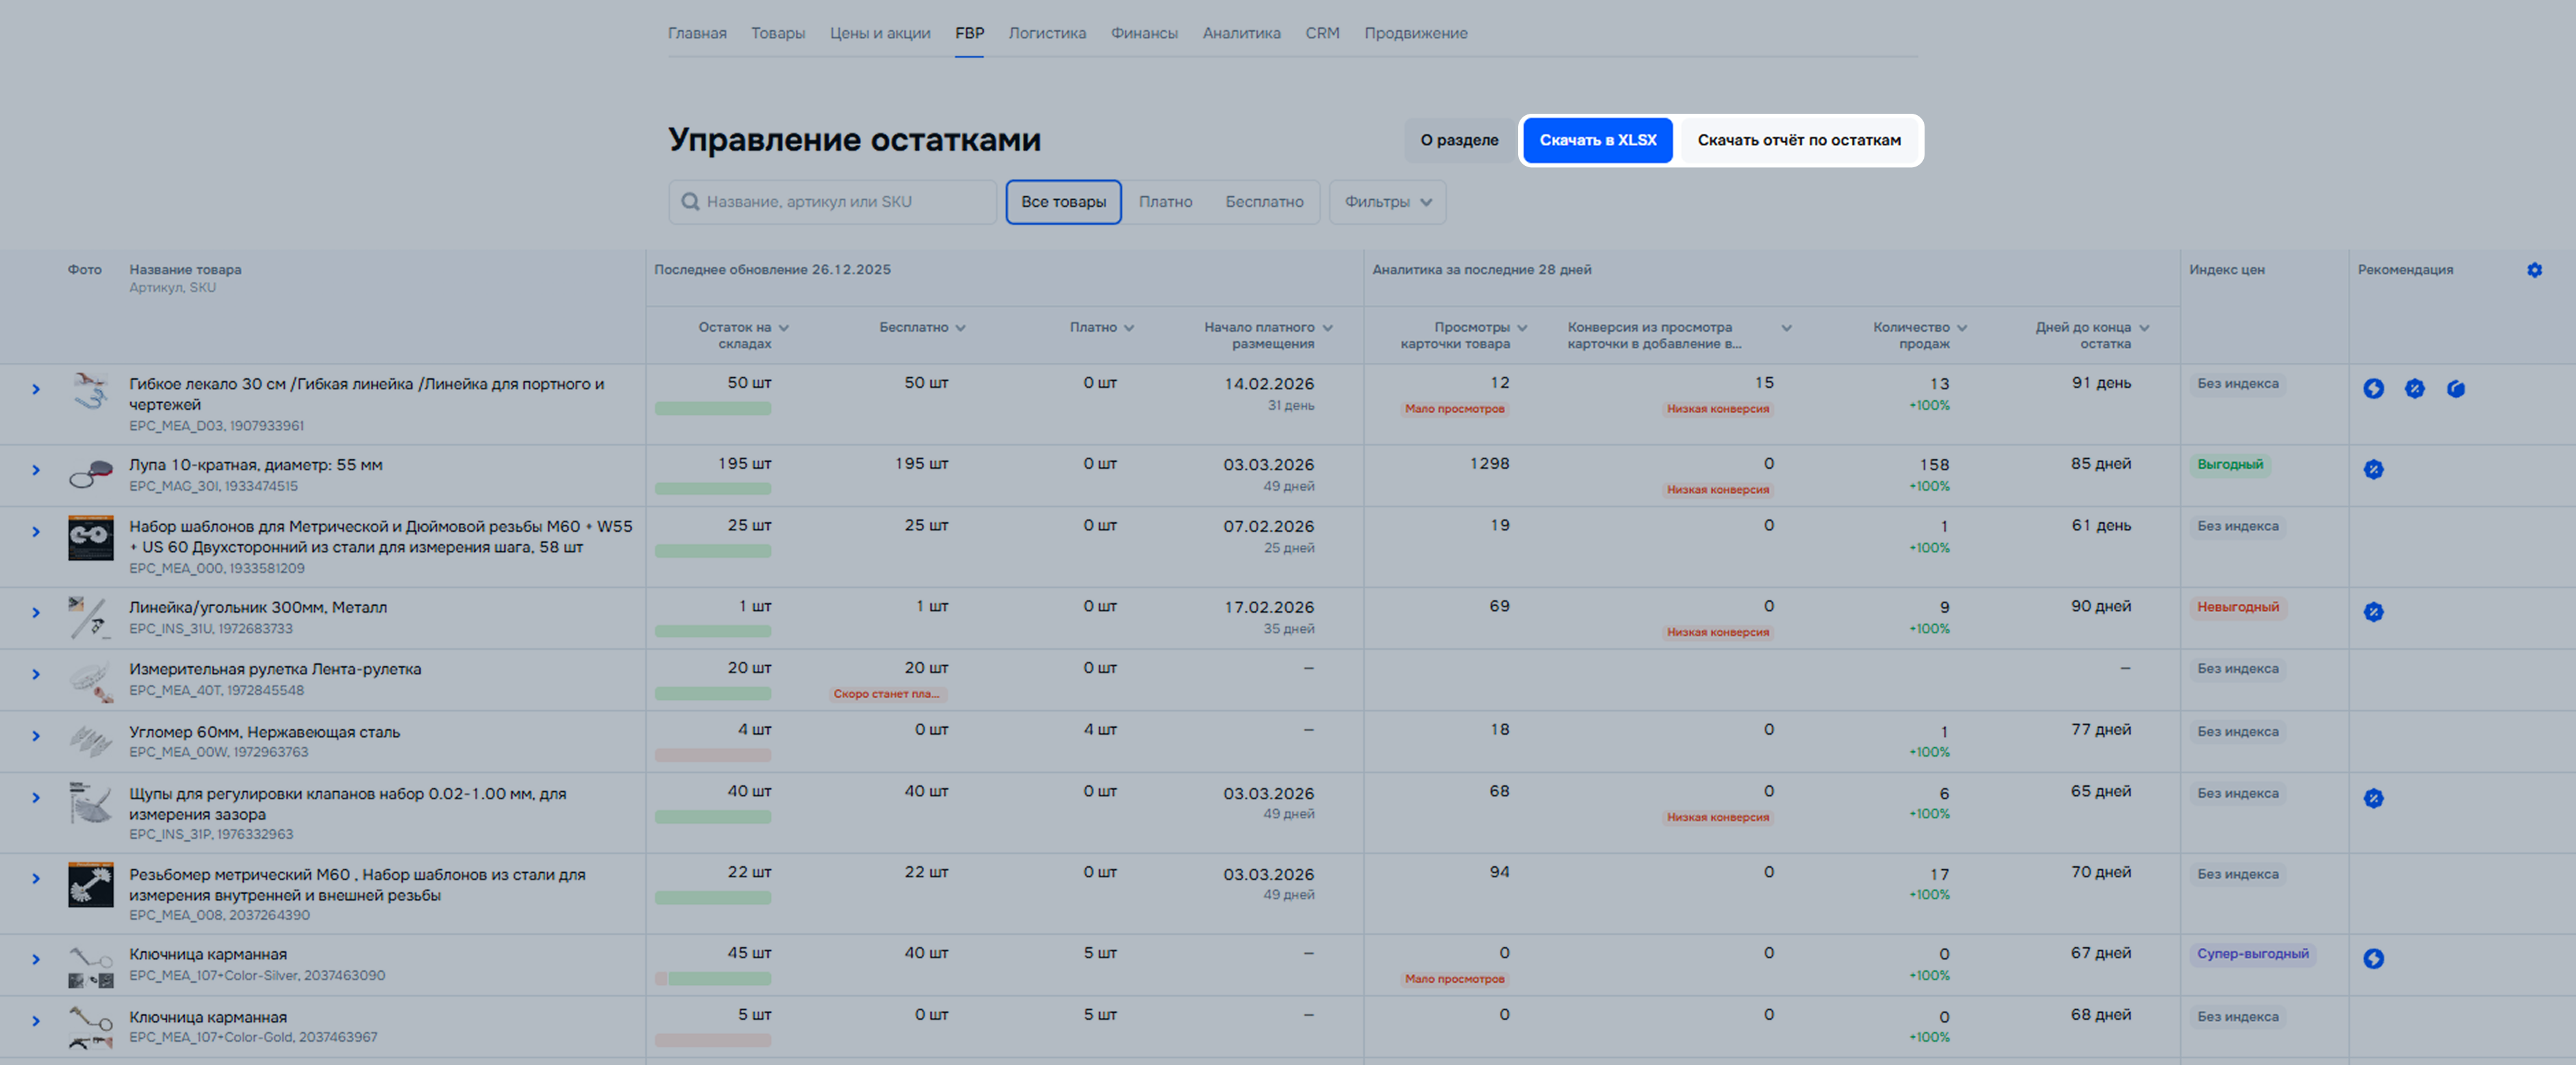Expand the Лупа 10-кратная product row
The image size is (2576, 1065).
pyautogui.click(x=36, y=470)
